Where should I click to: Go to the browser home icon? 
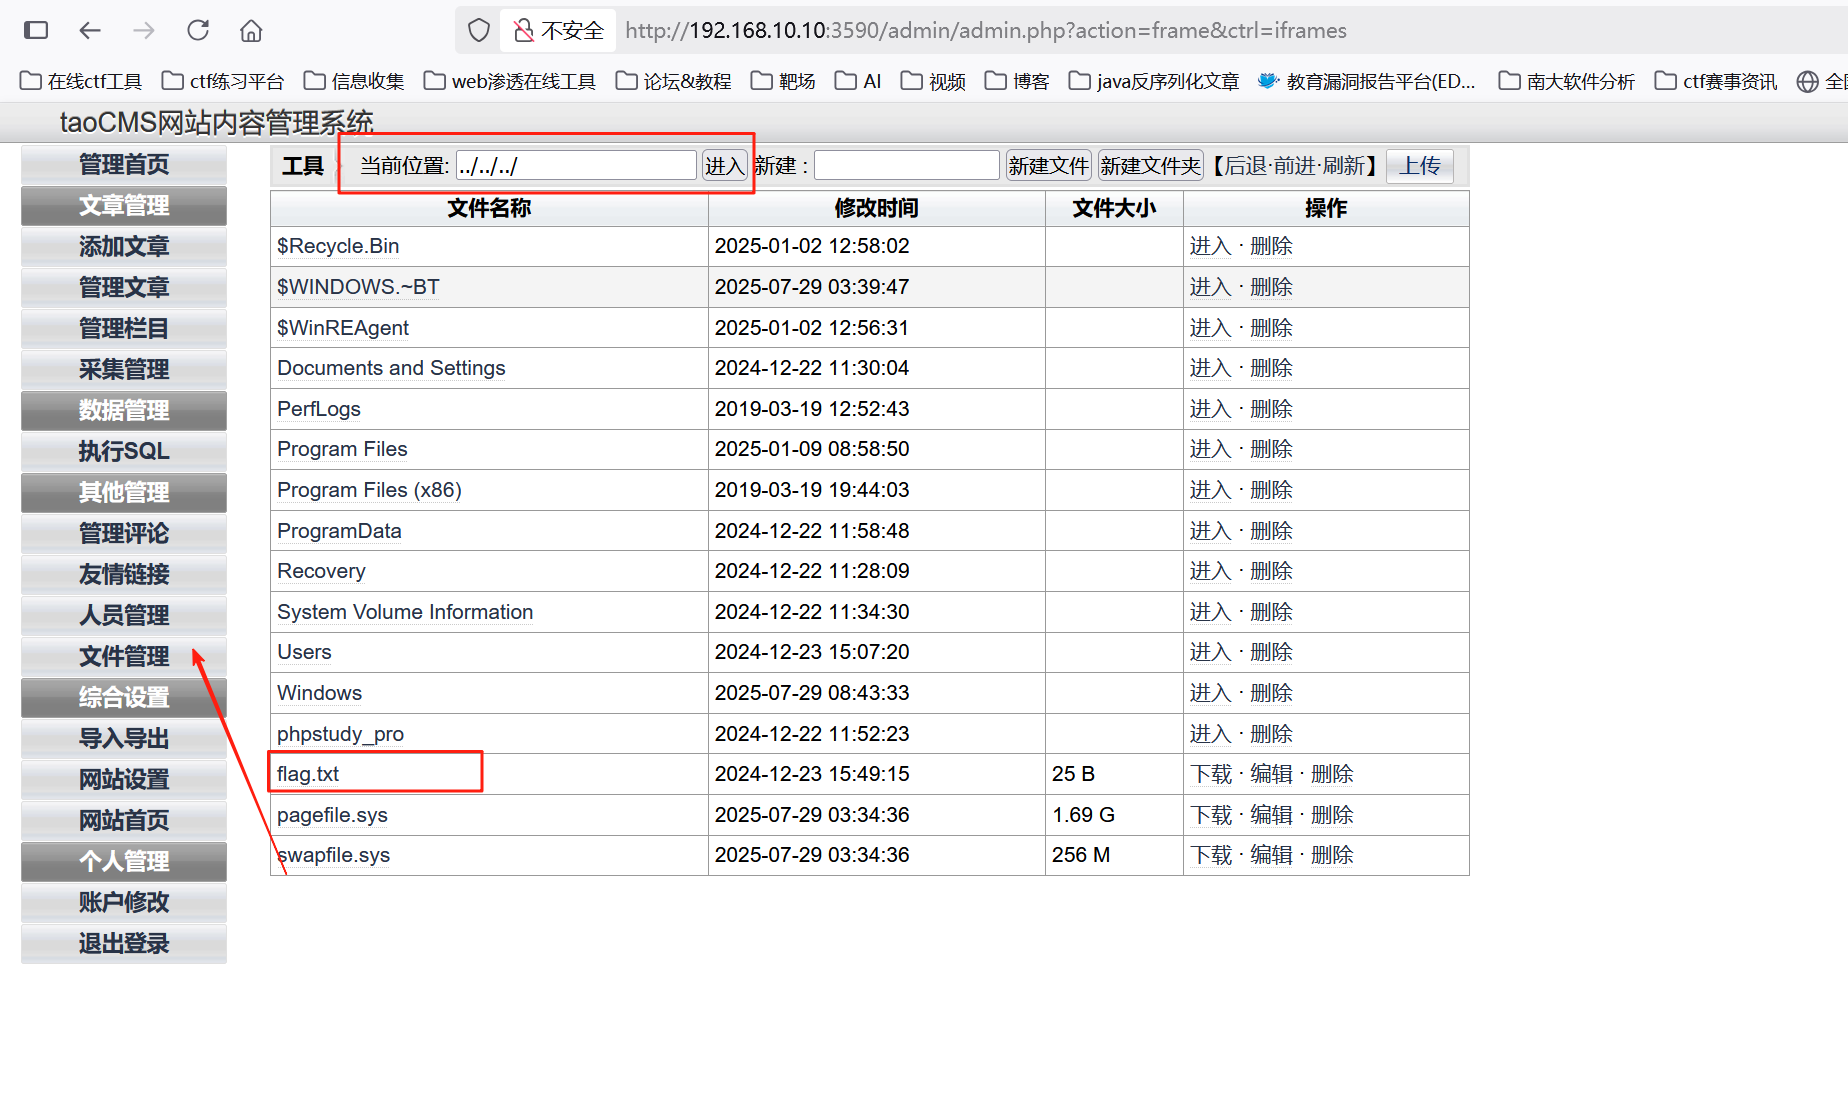251,31
